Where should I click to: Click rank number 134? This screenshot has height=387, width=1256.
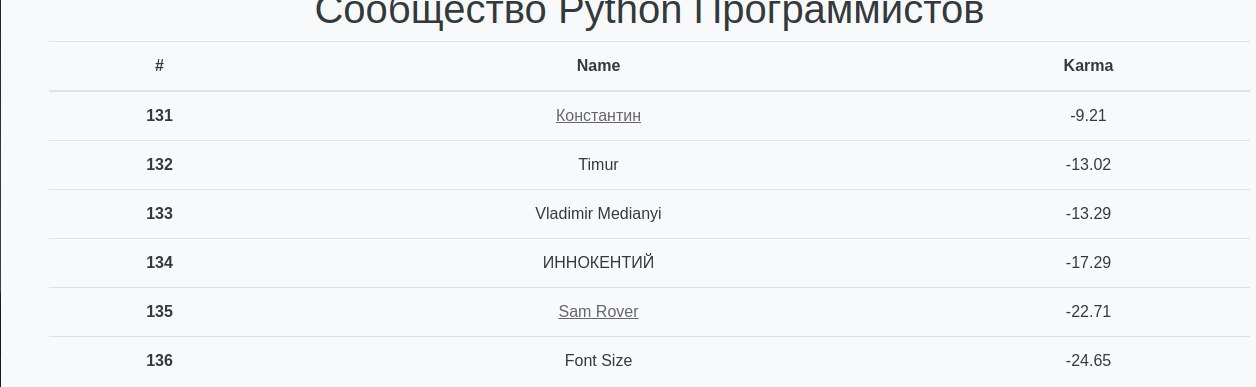159,262
